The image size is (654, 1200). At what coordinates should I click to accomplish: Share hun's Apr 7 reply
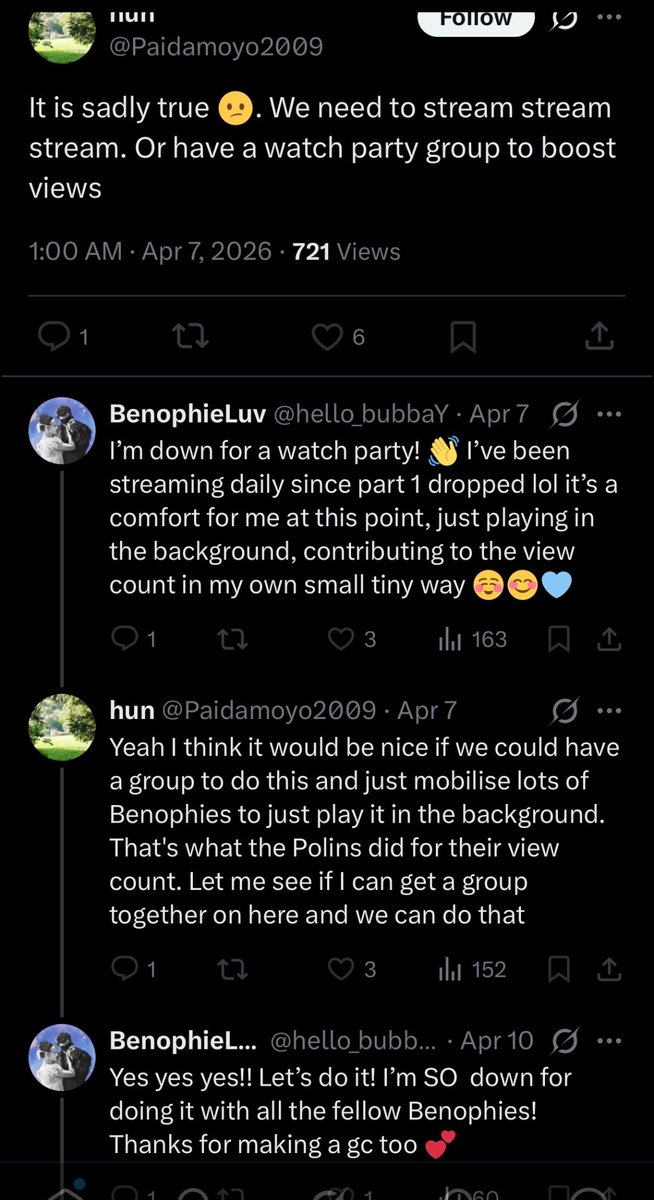click(609, 969)
